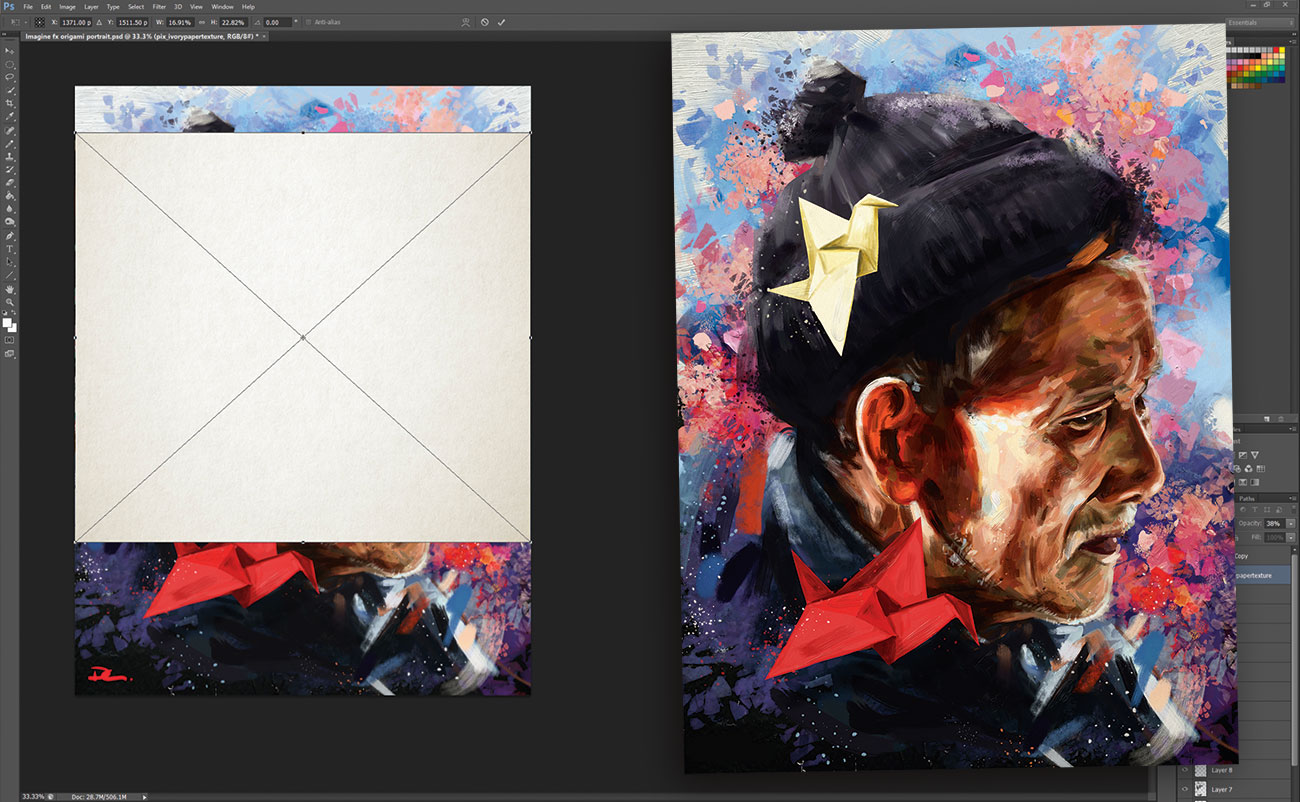Click the X position field
This screenshot has width=1300, height=802.
(75, 22)
